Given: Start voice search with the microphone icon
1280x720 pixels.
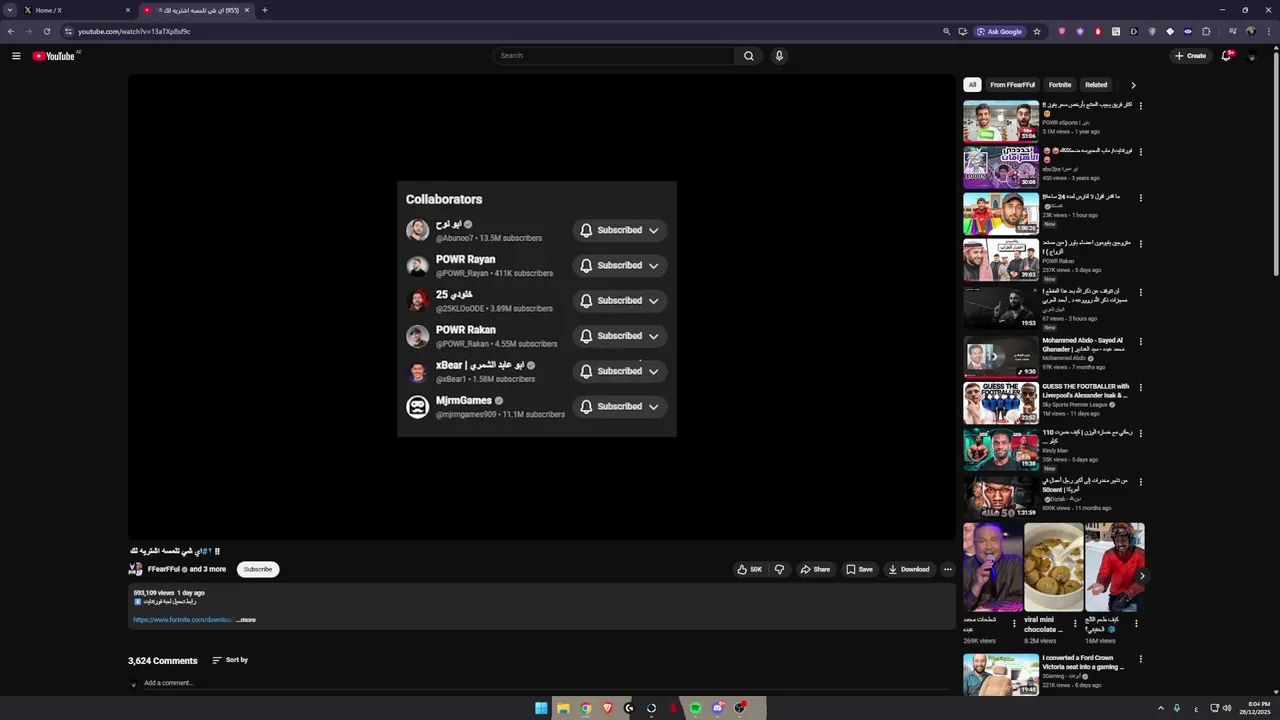Looking at the screenshot, I should (x=779, y=56).
